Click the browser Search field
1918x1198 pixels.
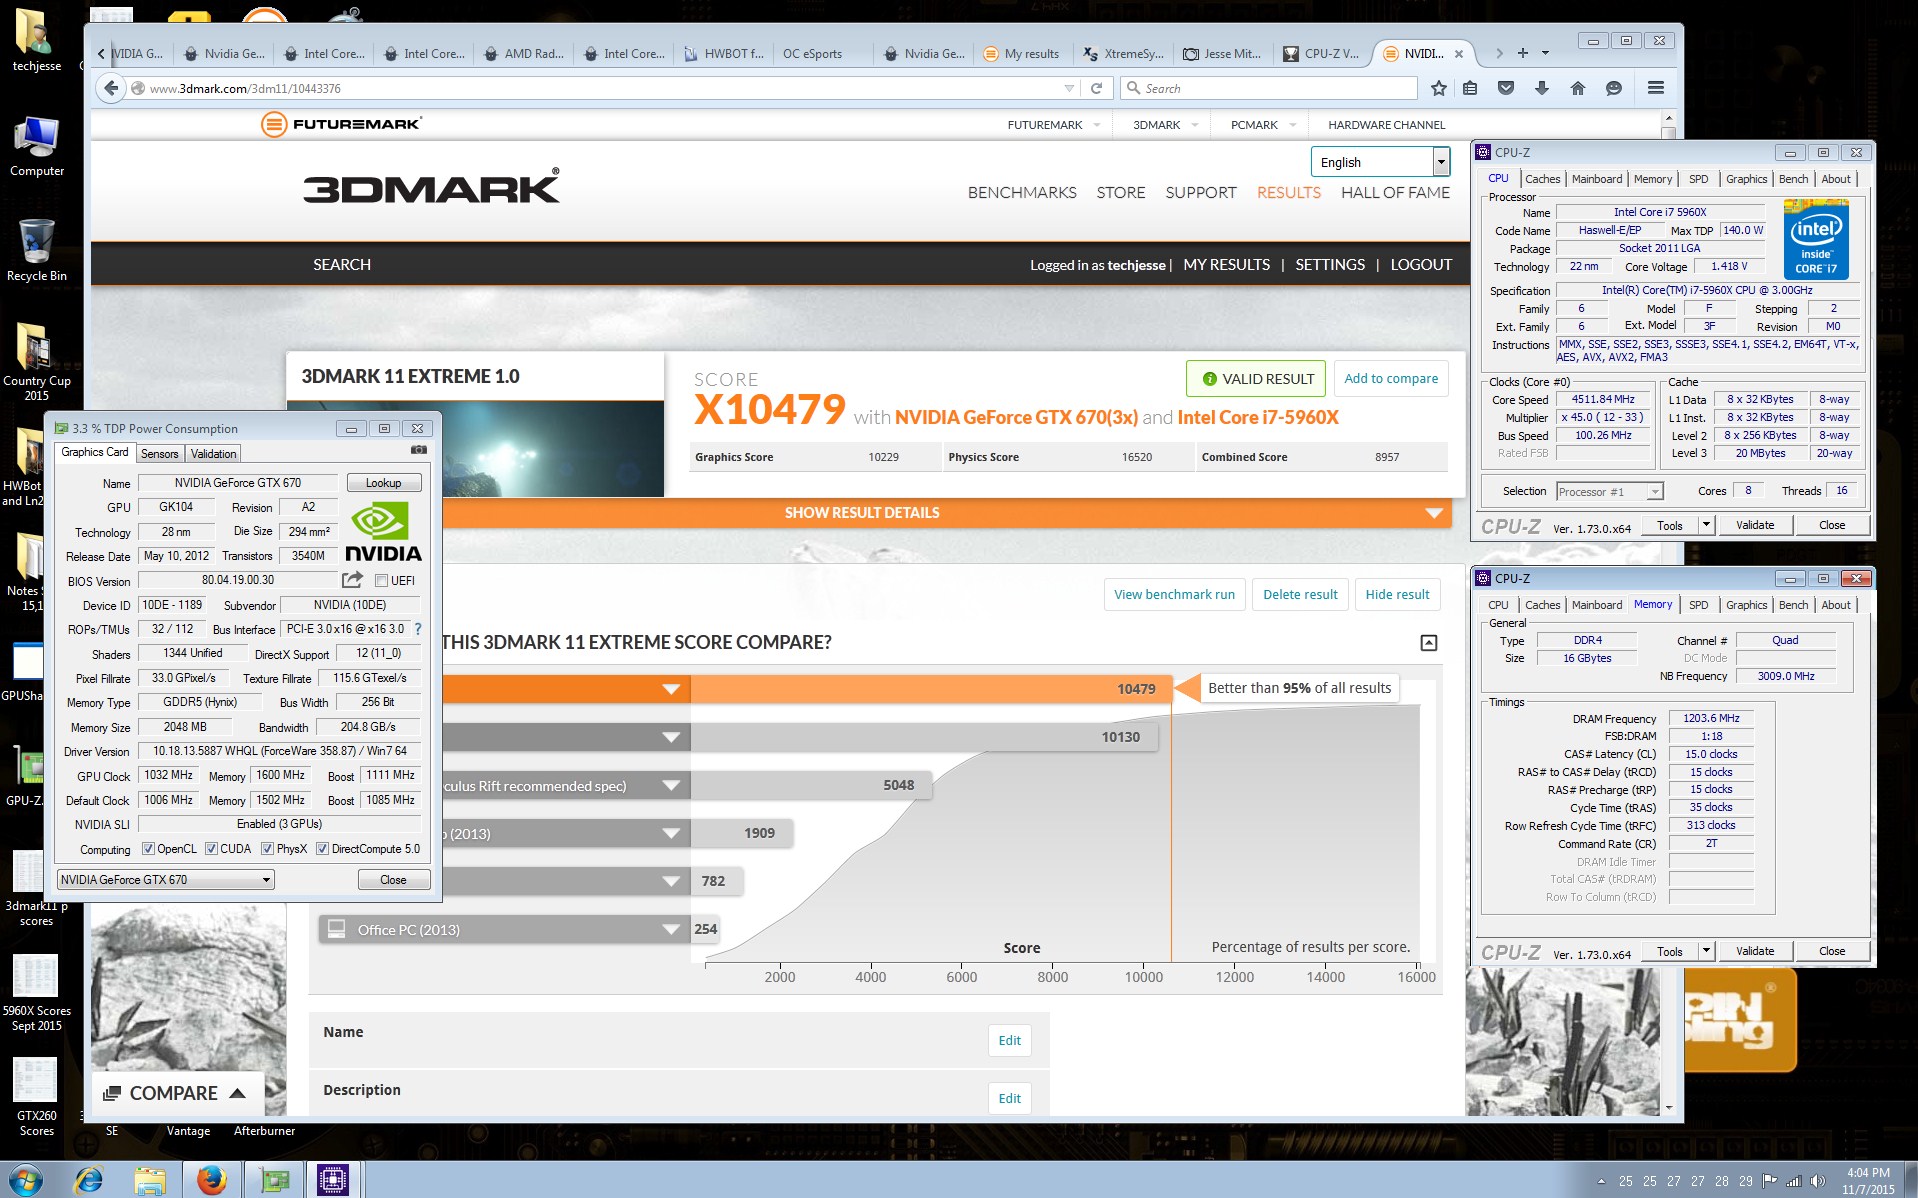1268,88
